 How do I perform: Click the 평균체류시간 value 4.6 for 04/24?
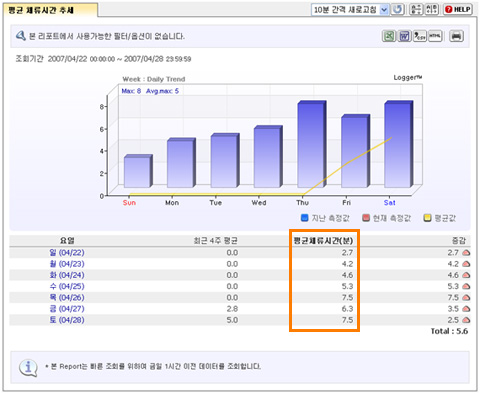(347, 275)
